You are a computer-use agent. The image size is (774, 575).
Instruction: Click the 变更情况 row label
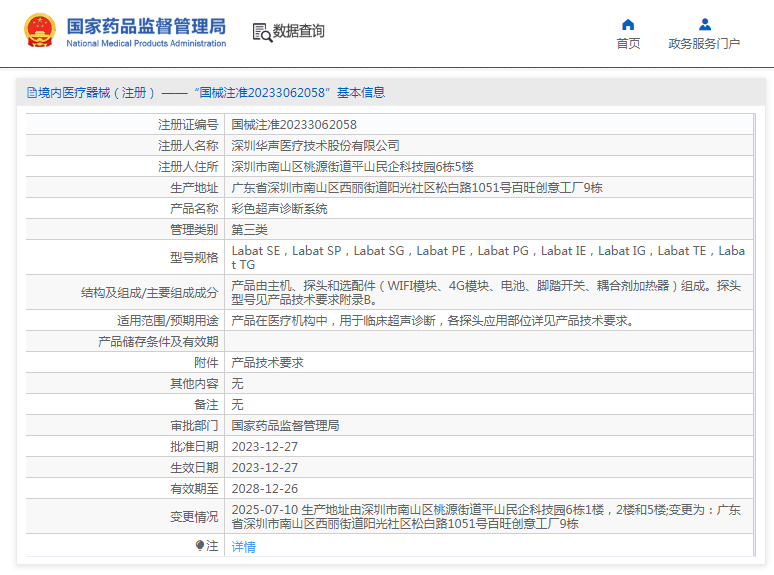pyautogui.click(x=194, y=516)
